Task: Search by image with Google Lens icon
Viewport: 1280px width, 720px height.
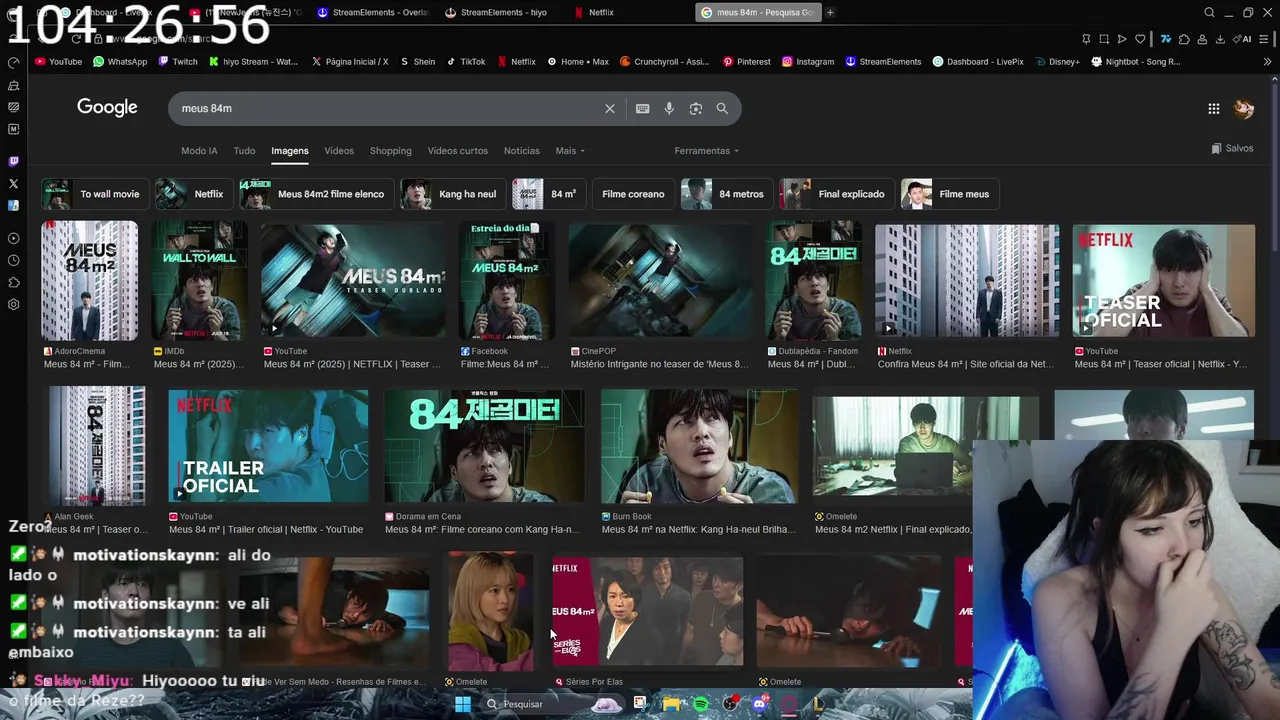Action: point(696,108)
